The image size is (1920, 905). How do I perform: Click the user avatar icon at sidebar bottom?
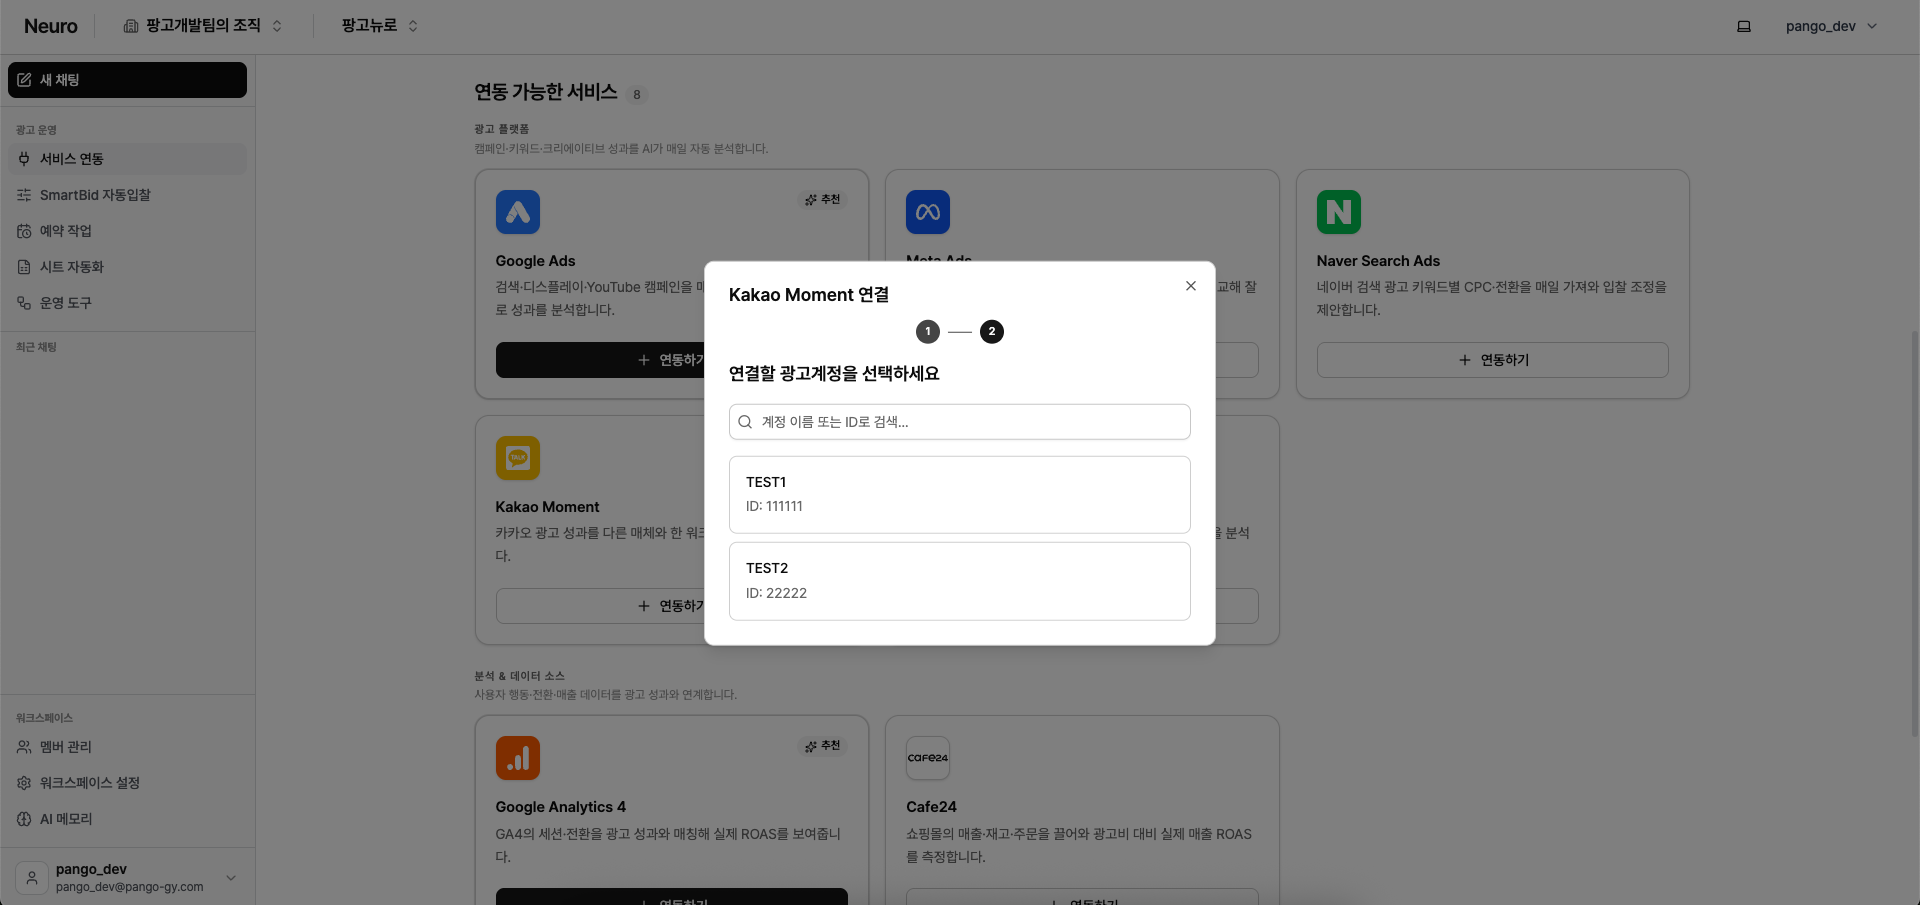click(x=32, y=878)
